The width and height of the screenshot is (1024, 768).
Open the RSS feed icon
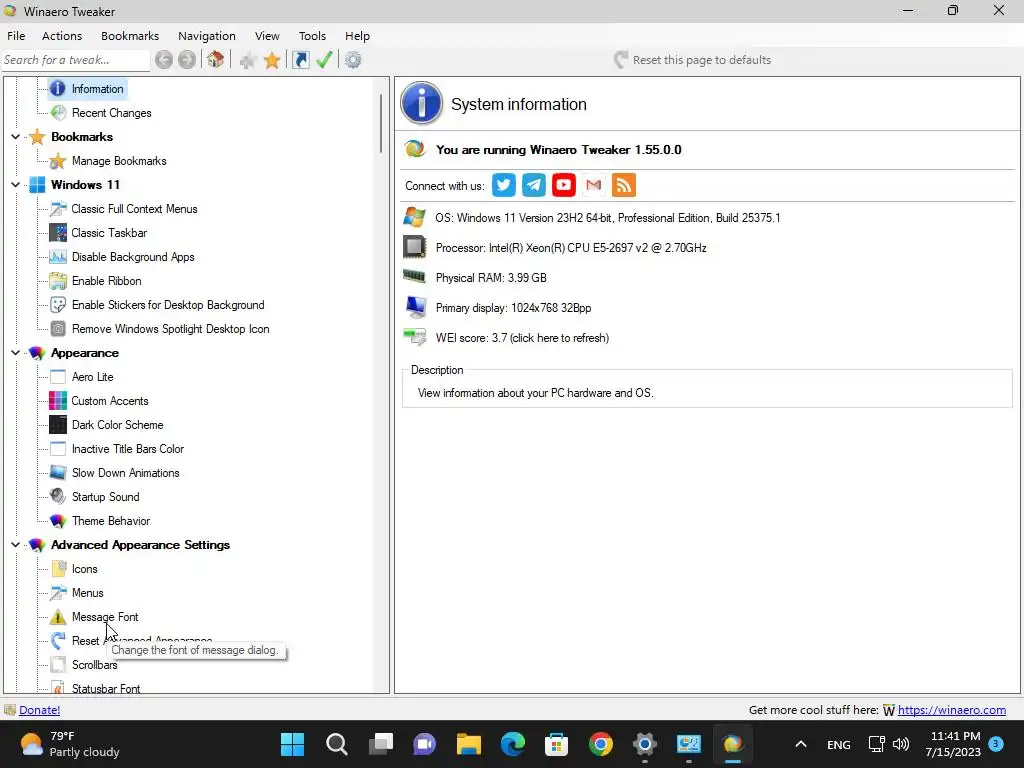[624, 185]
